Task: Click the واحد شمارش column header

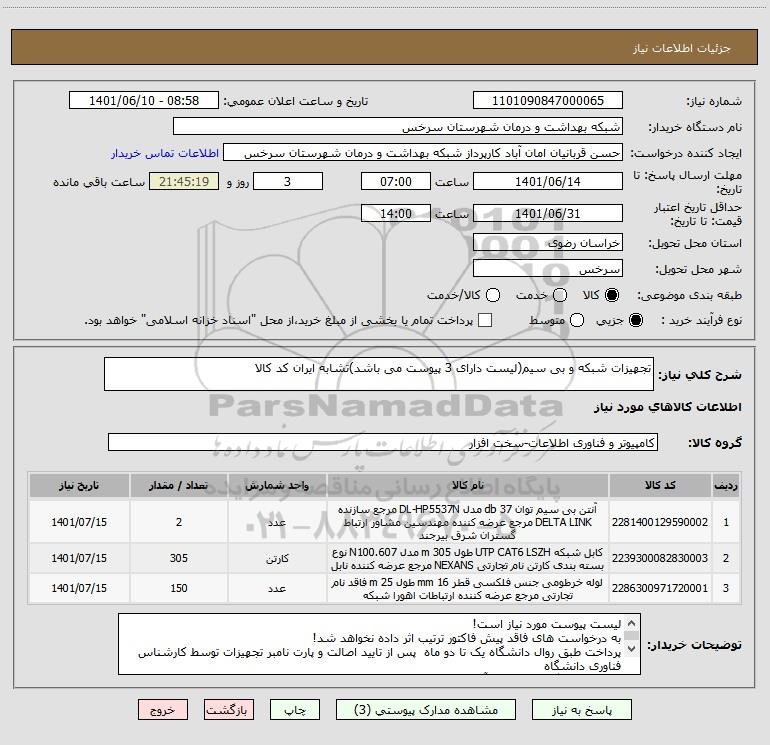Action: point(277,485)
